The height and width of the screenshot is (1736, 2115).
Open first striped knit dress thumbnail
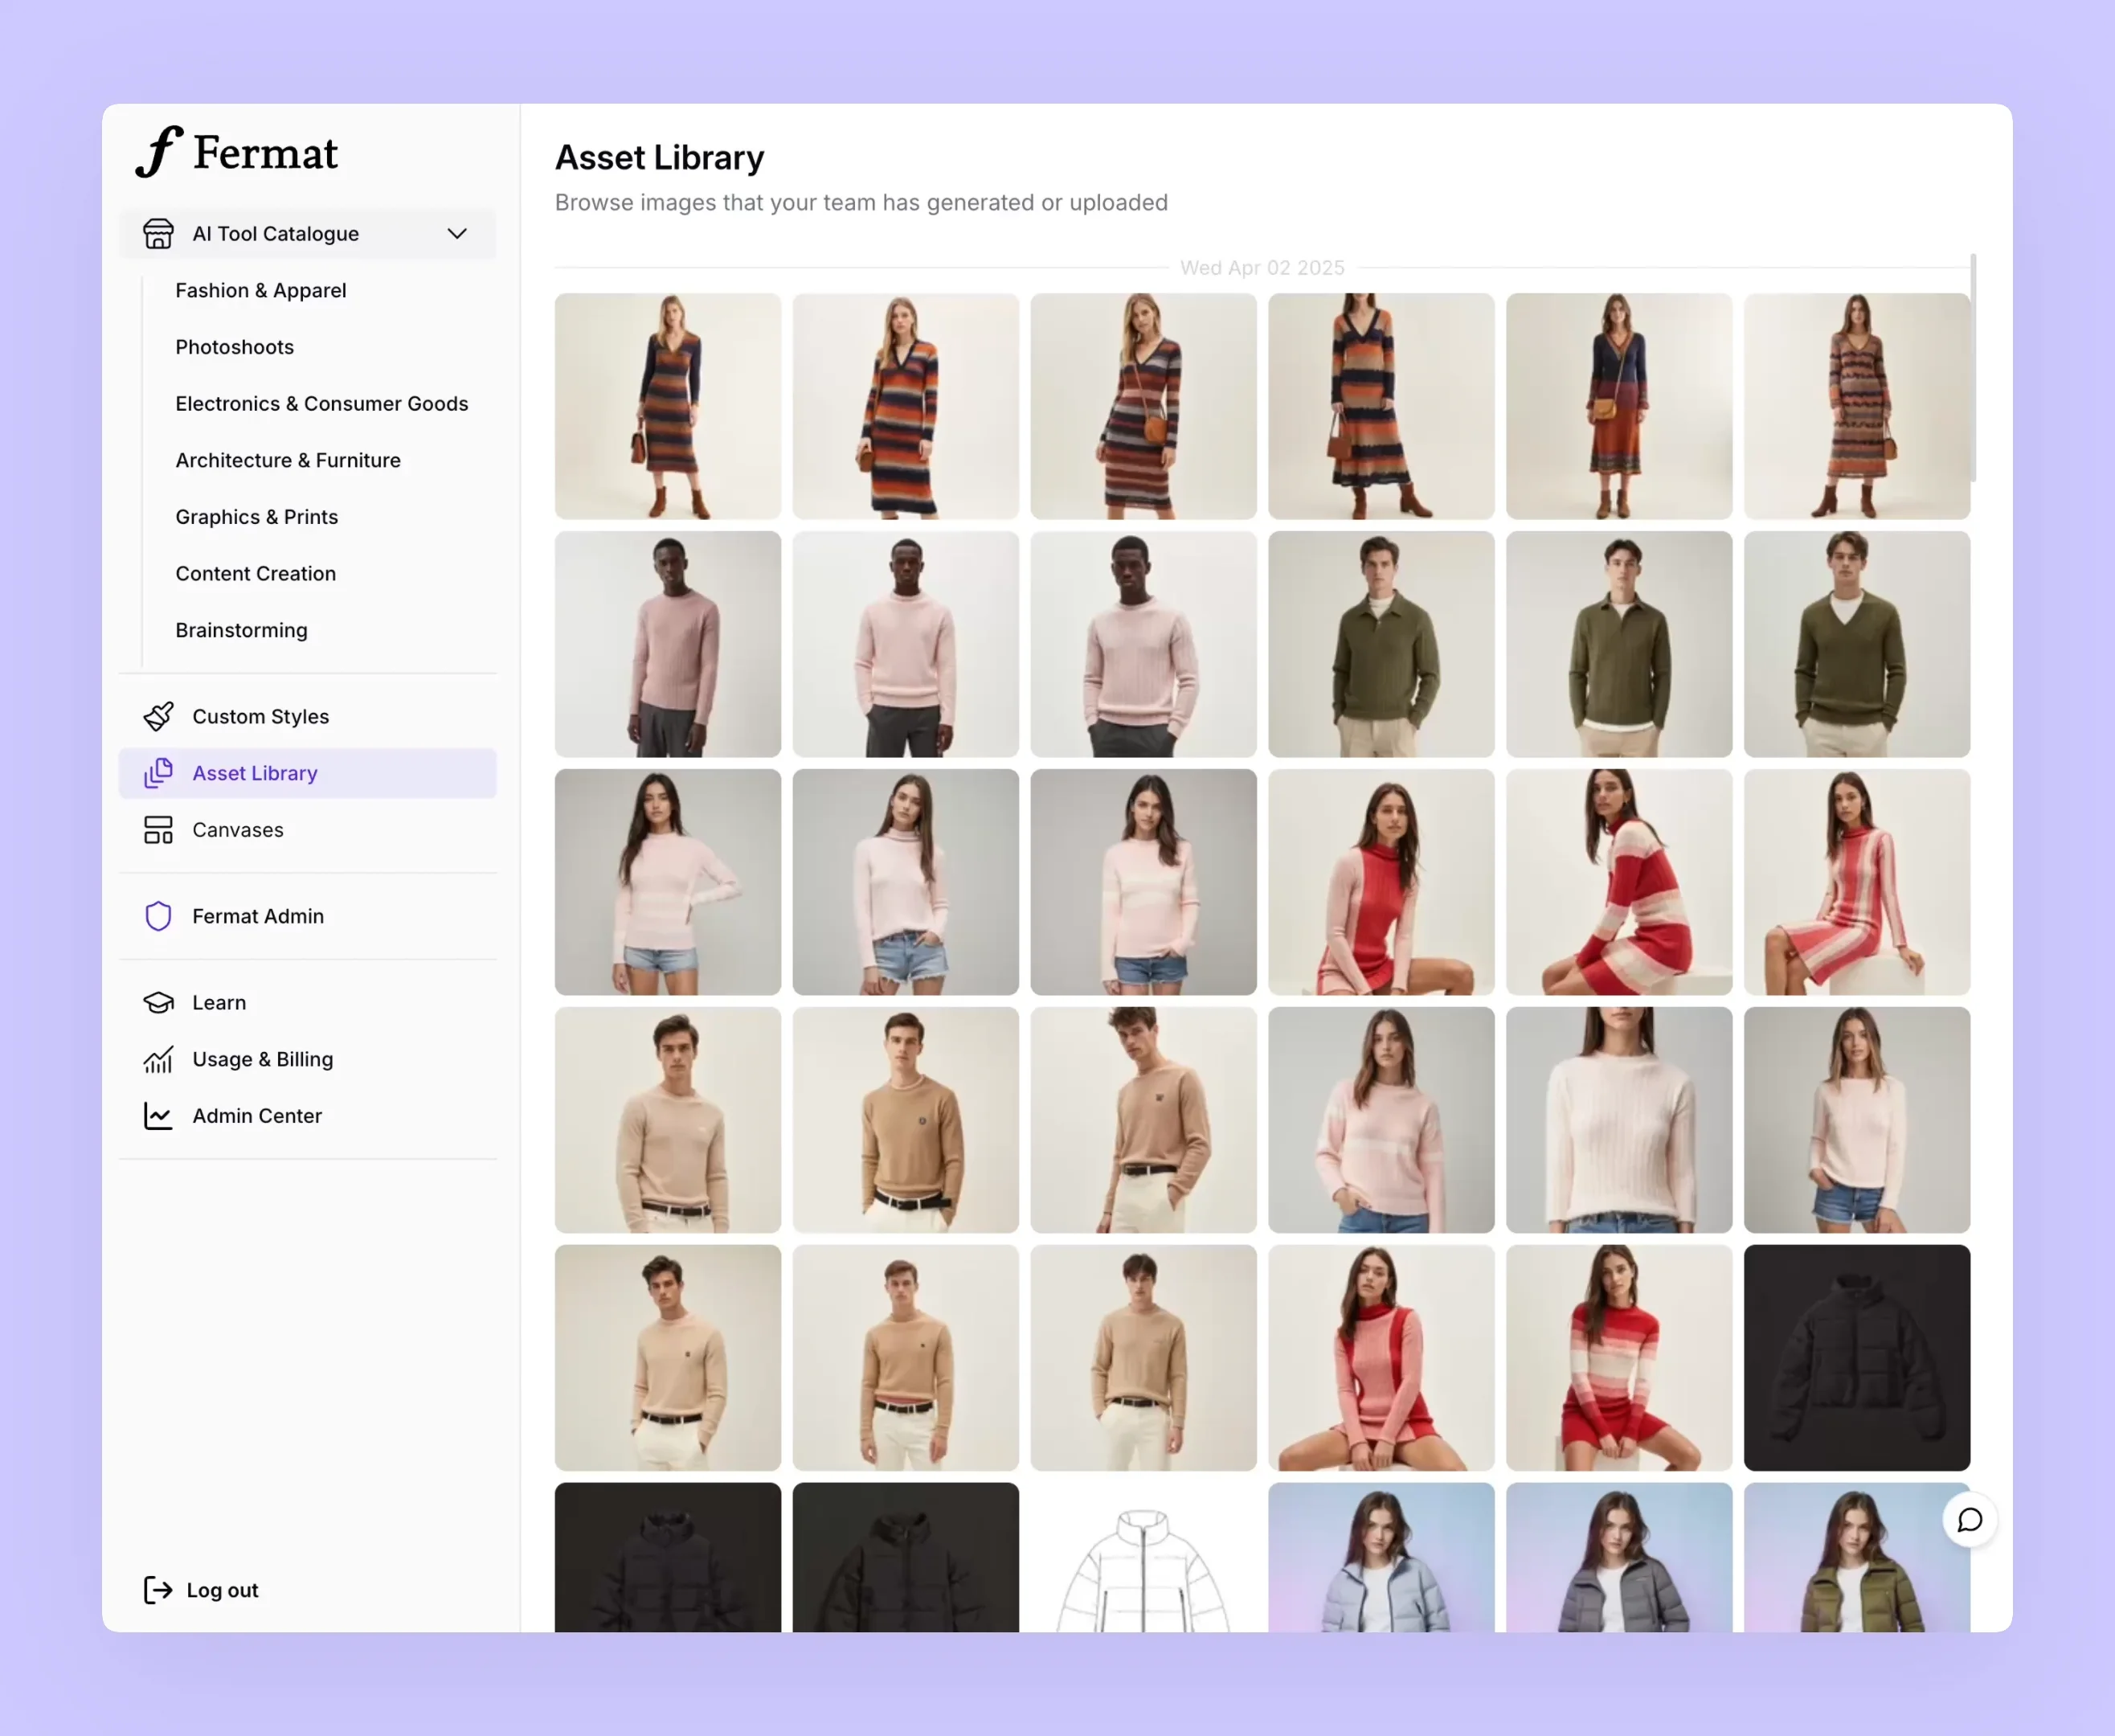[668, 406]
